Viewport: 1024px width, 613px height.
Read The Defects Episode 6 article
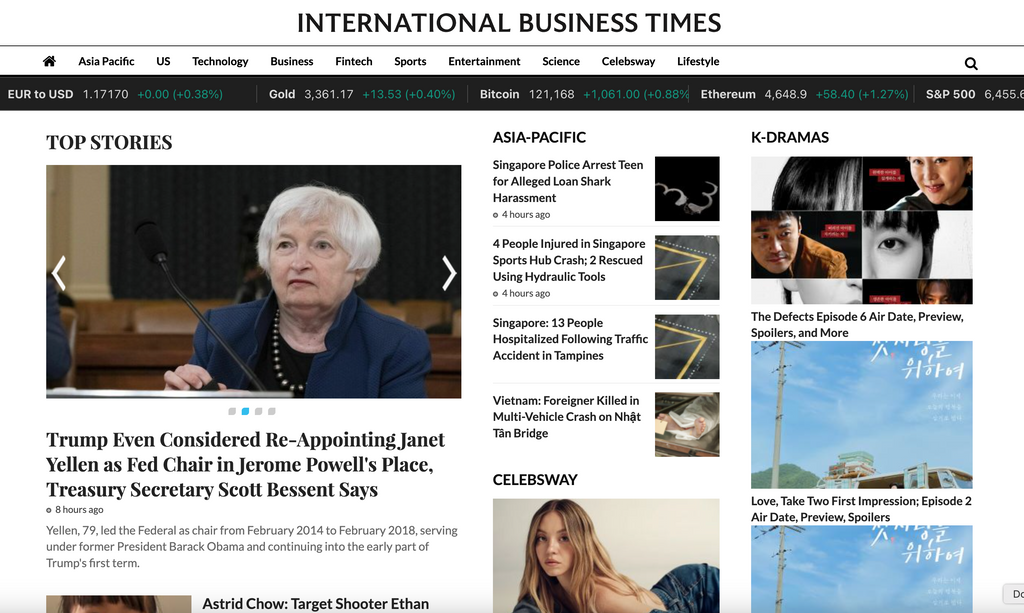(x=857, y=324)
